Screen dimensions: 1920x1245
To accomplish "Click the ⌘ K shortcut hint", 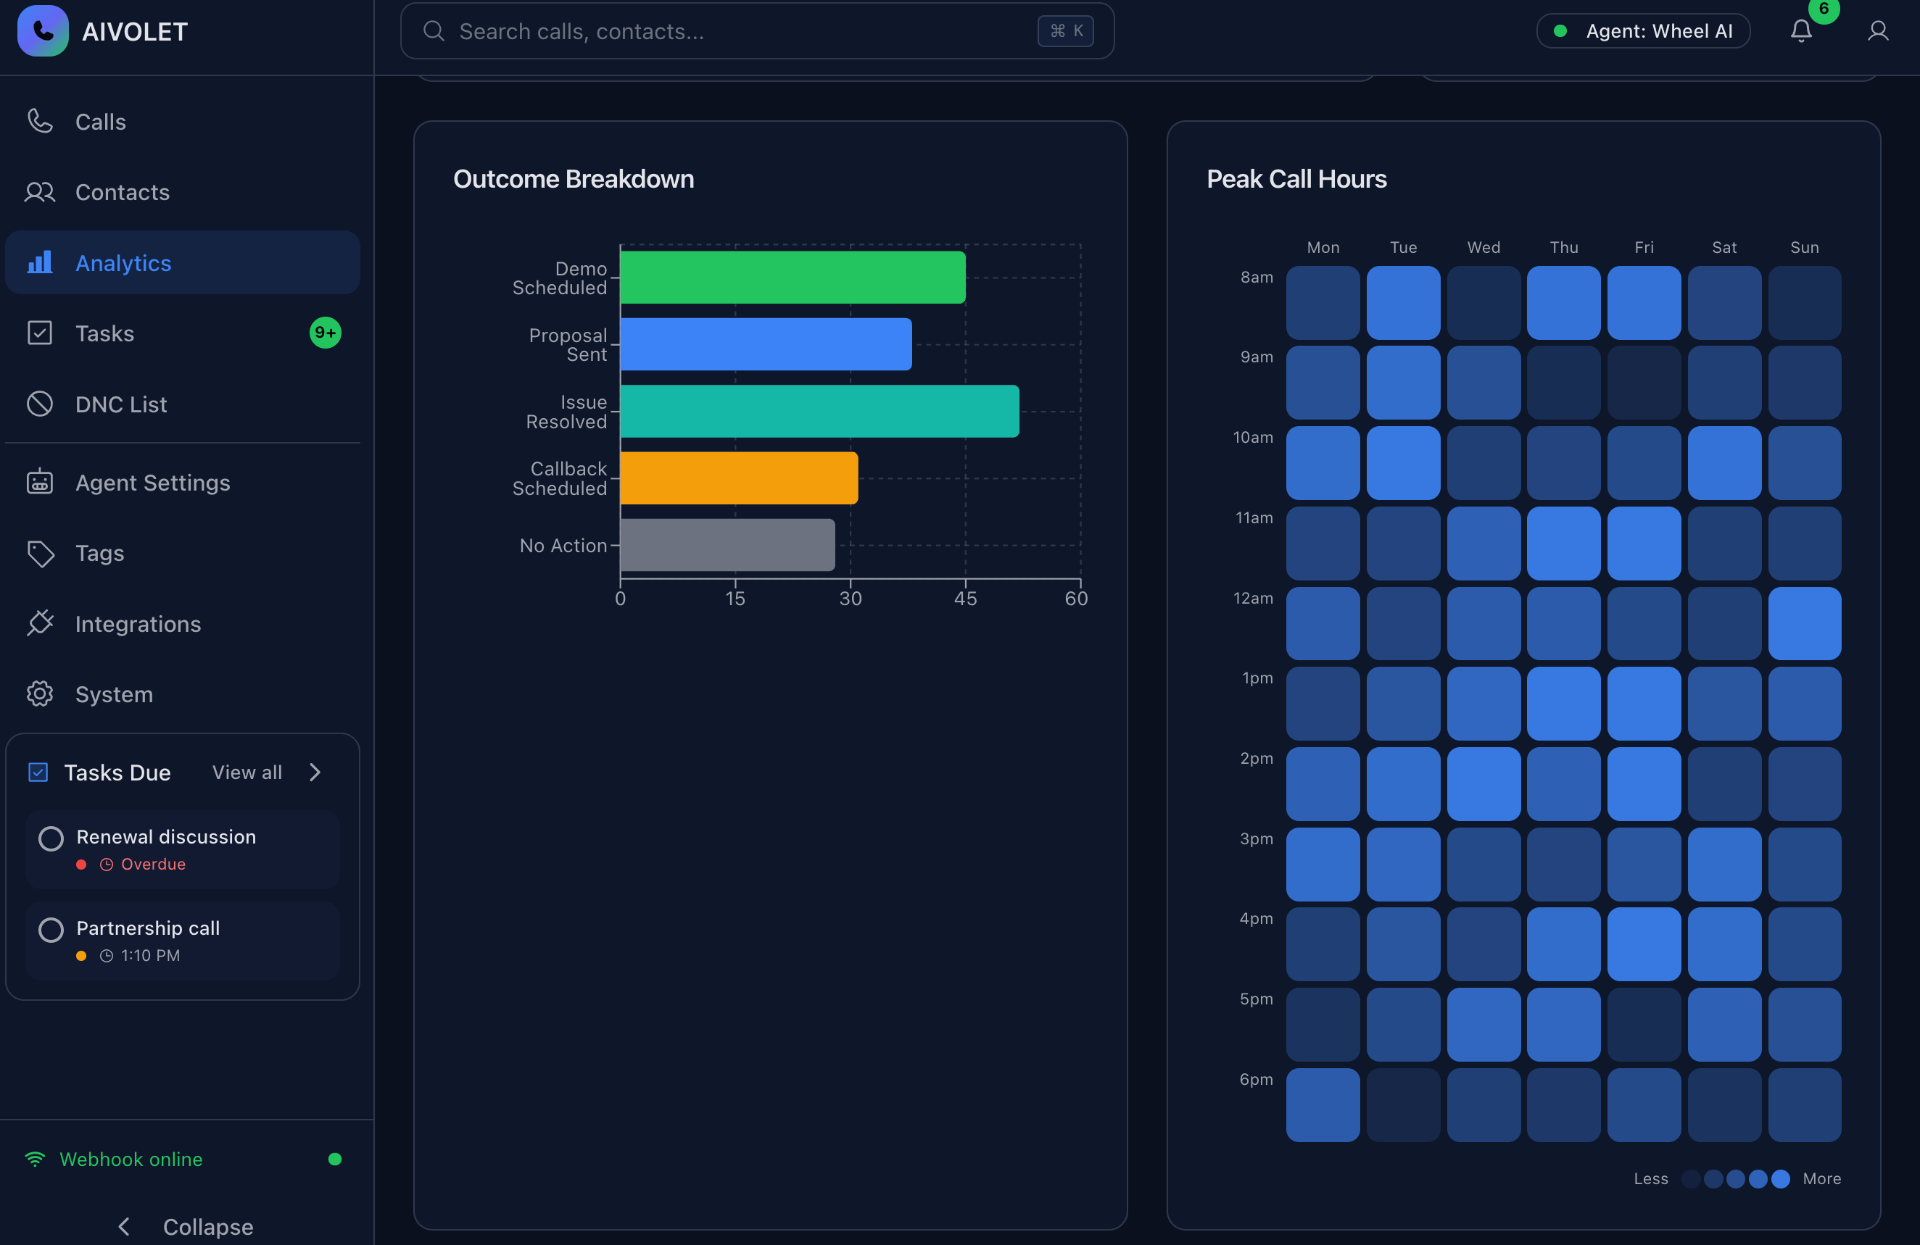I will (x=1066, y=31).
